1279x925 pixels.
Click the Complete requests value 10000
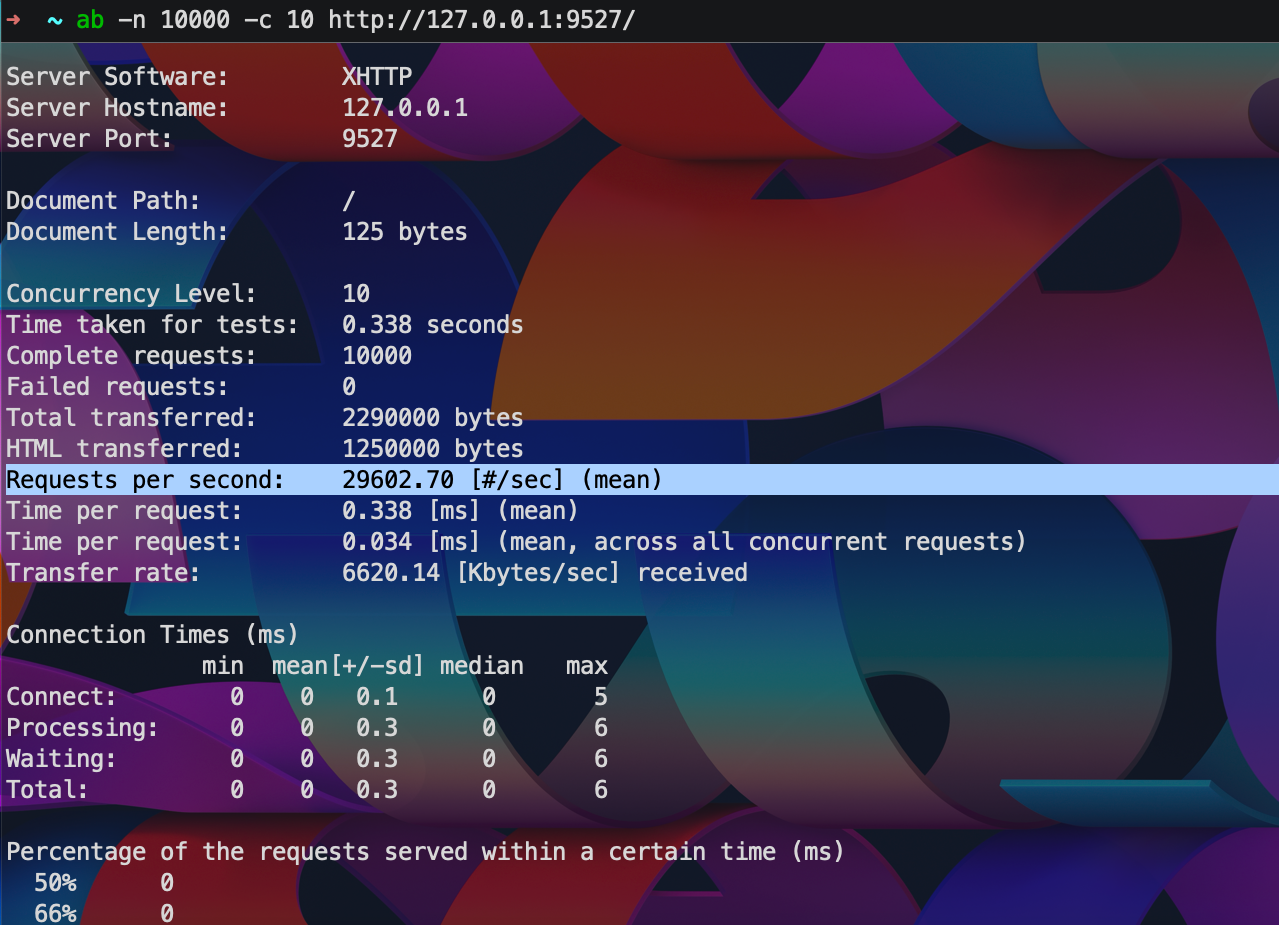click(376, 356)
